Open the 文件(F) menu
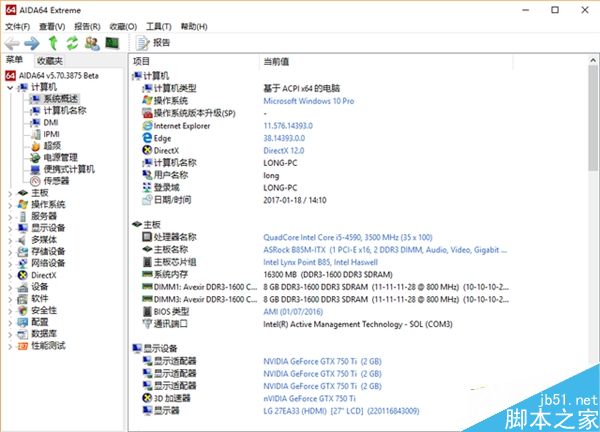The height and width of the screenshot is (432, 600). click(17, 26)
